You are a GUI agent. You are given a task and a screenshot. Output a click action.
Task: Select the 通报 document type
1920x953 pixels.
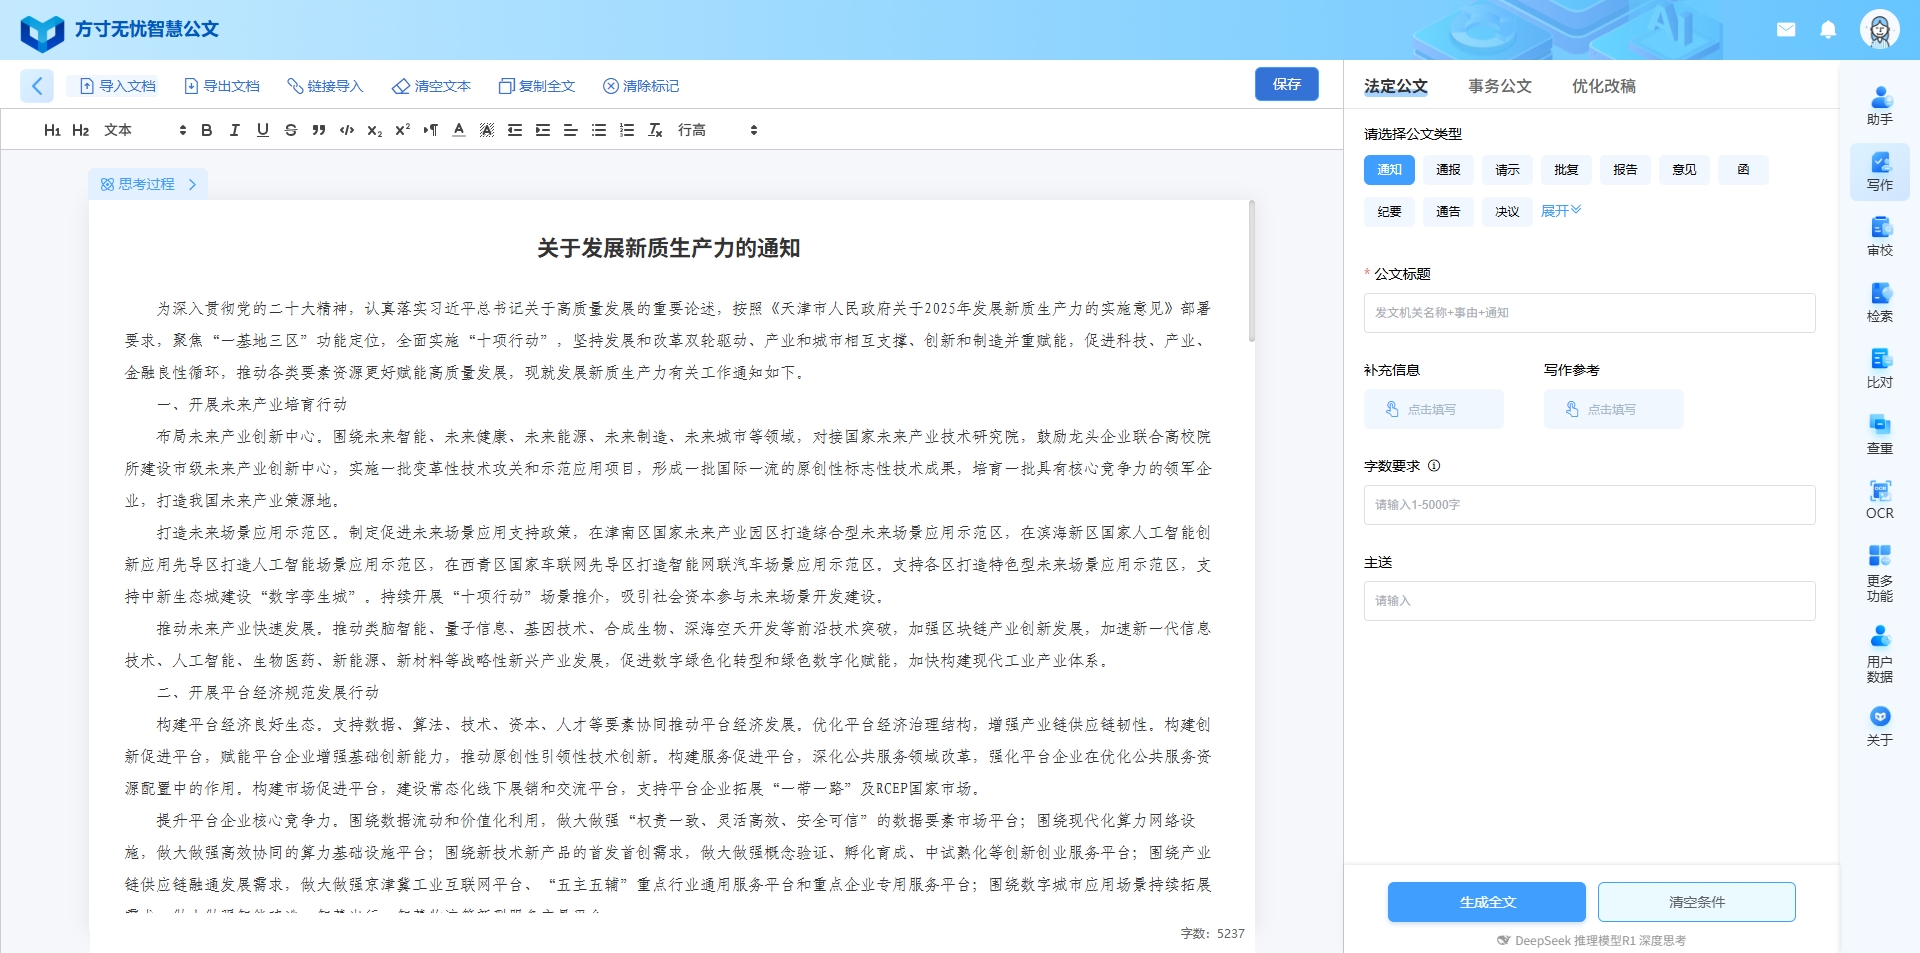coord(1447,170)
